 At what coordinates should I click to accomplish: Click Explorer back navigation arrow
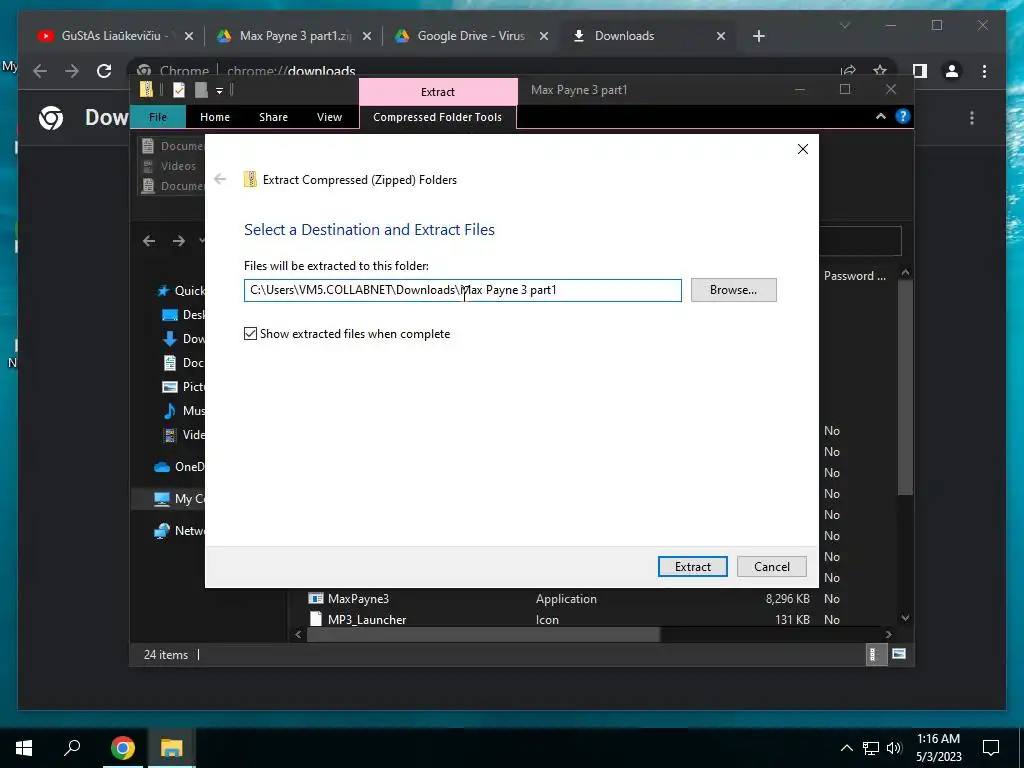coord(149,241)
